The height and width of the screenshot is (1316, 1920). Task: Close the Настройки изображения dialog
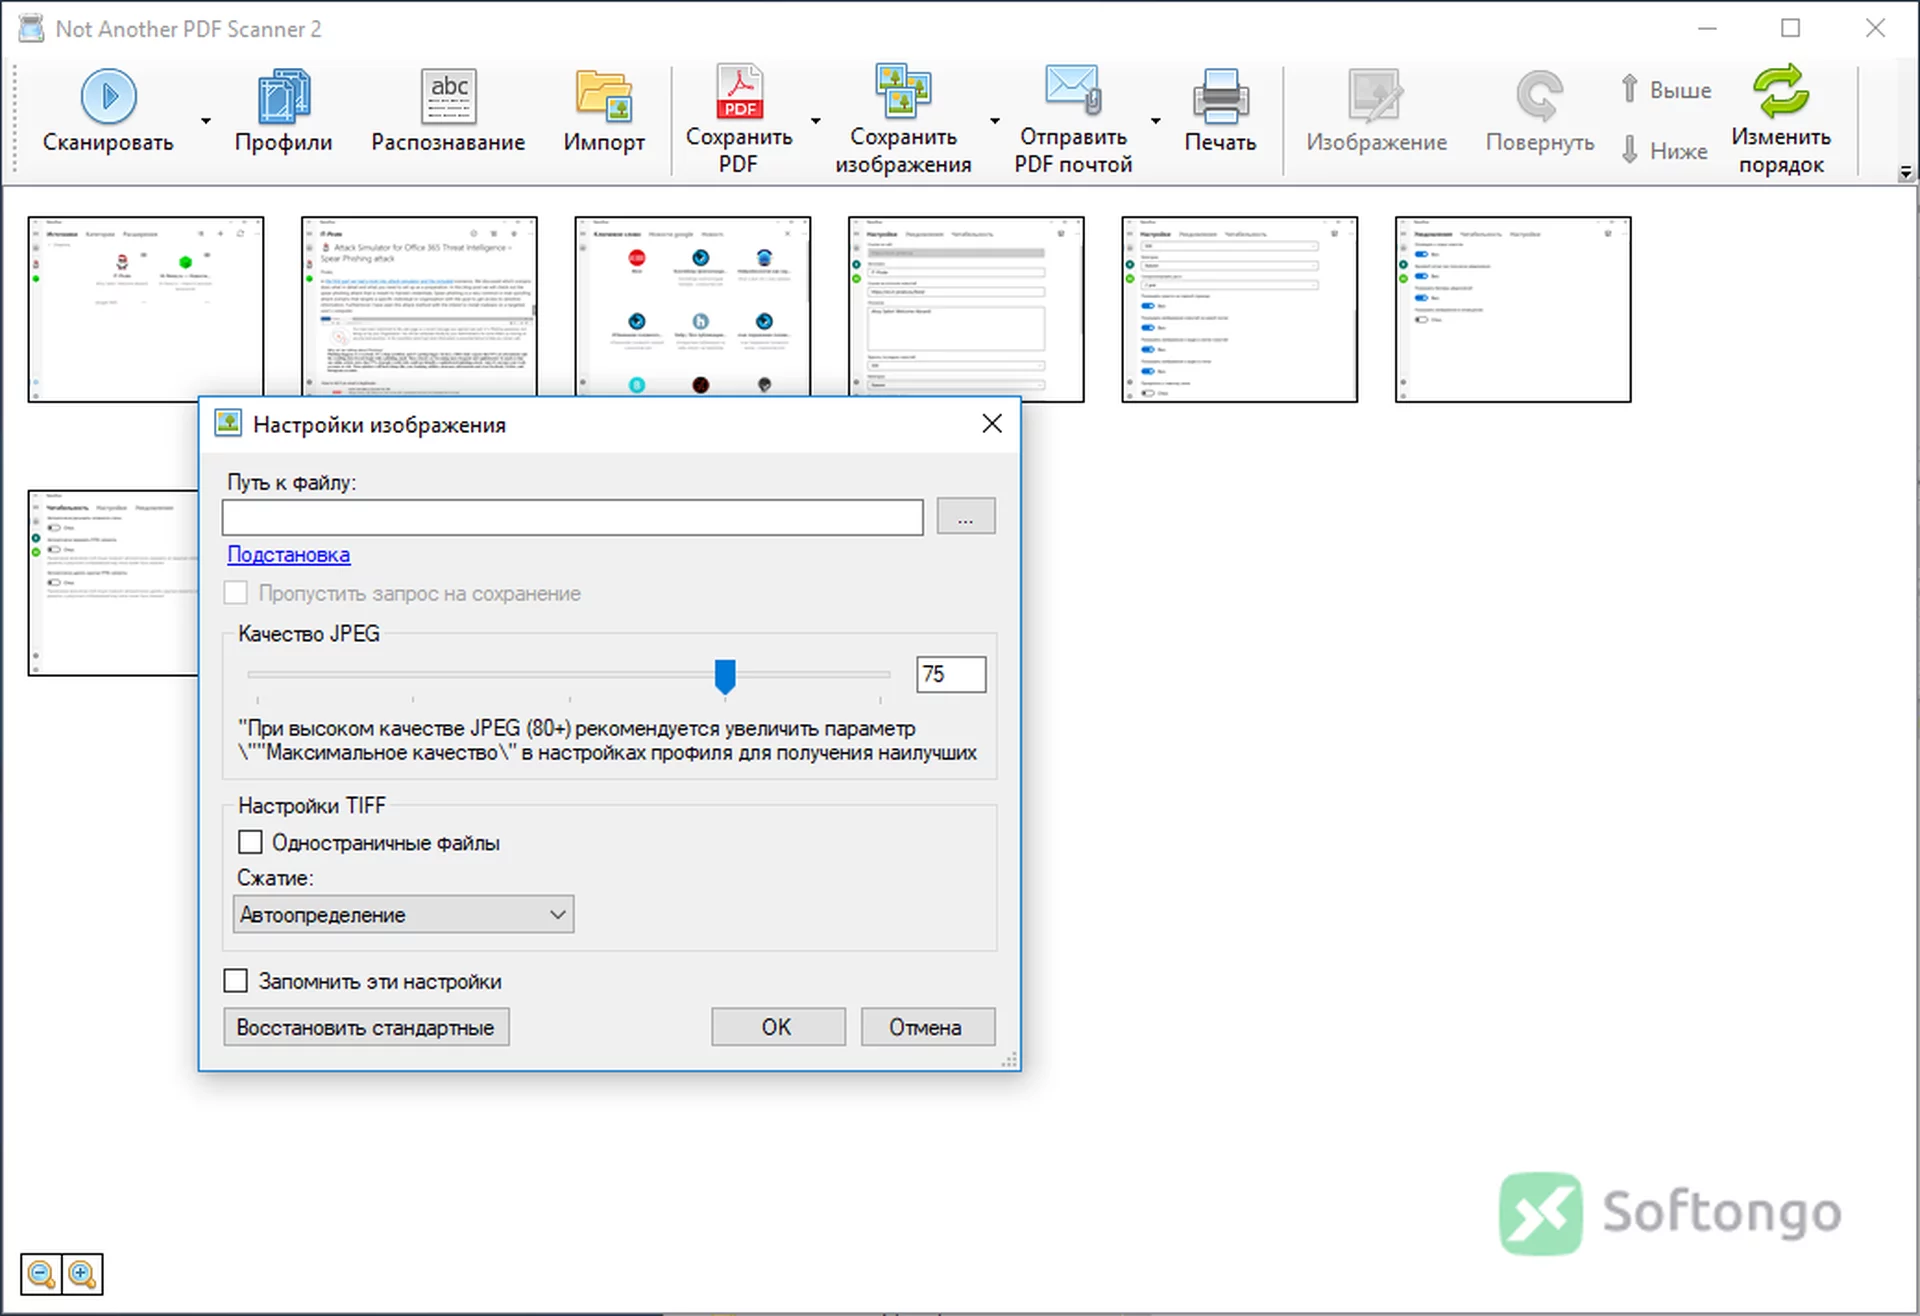(992, 423)
